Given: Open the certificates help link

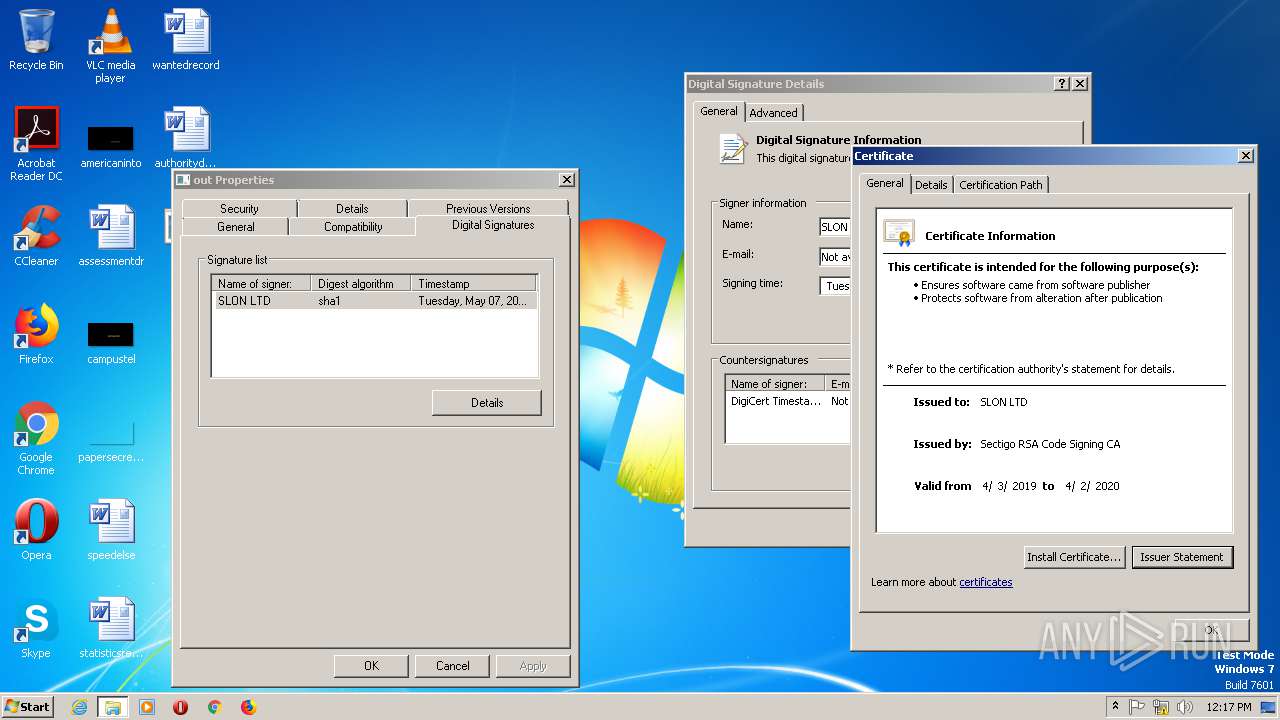Looking at the screenshot, I should [986, 582].
